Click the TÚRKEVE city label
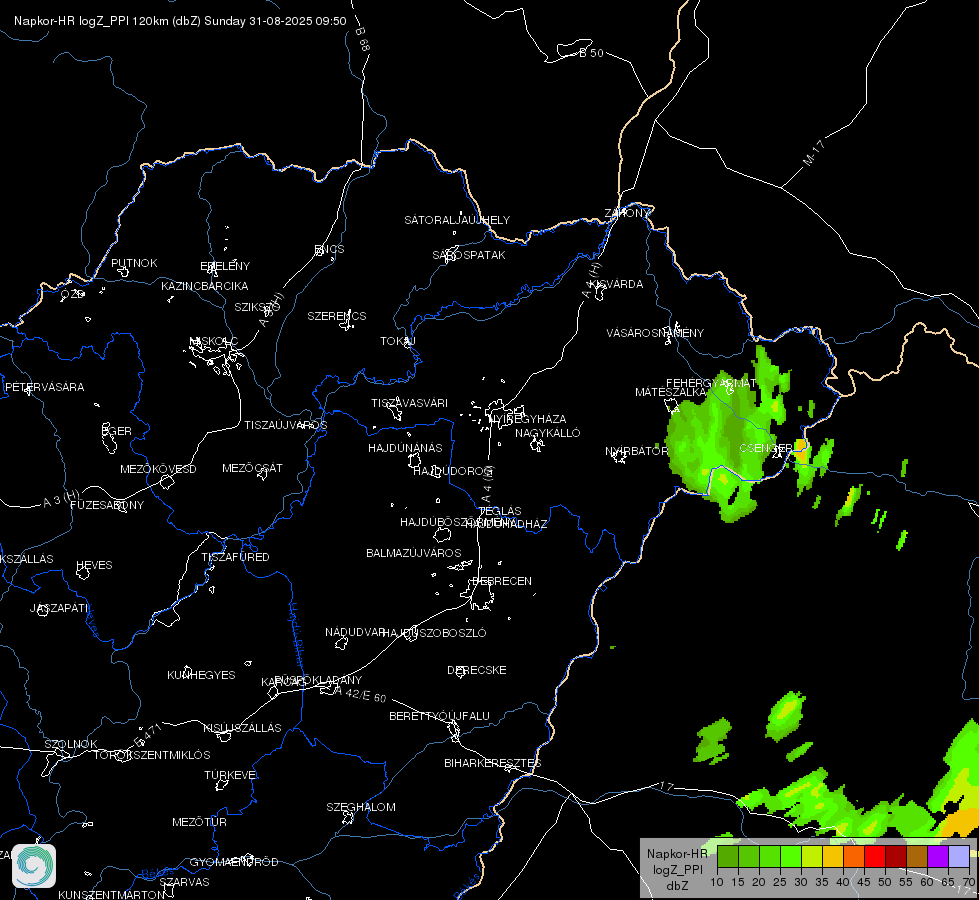This screenshot has width=979, height=900. 231,774
